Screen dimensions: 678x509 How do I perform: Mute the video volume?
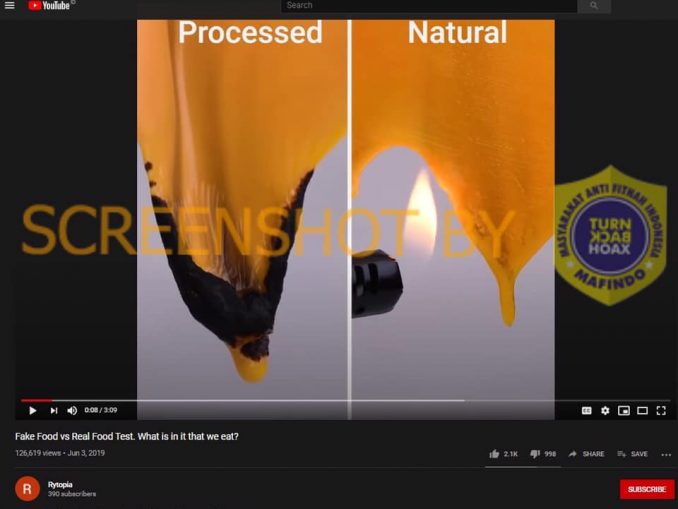coord(72,410)
